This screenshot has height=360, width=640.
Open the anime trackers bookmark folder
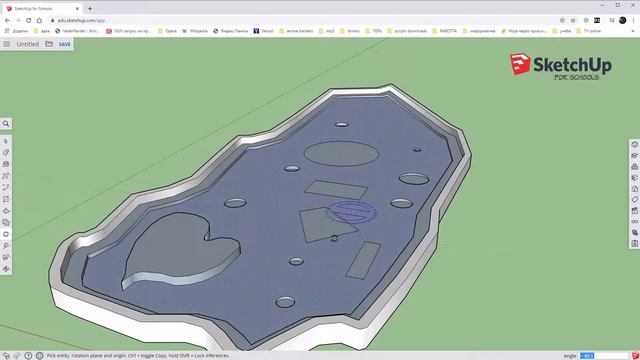click(296, 31)
